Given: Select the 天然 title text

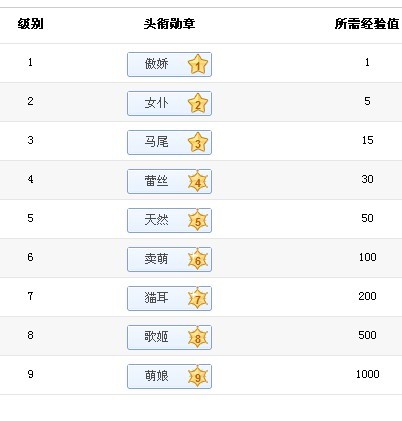Looking at the screenshot, I should (156, 220).
